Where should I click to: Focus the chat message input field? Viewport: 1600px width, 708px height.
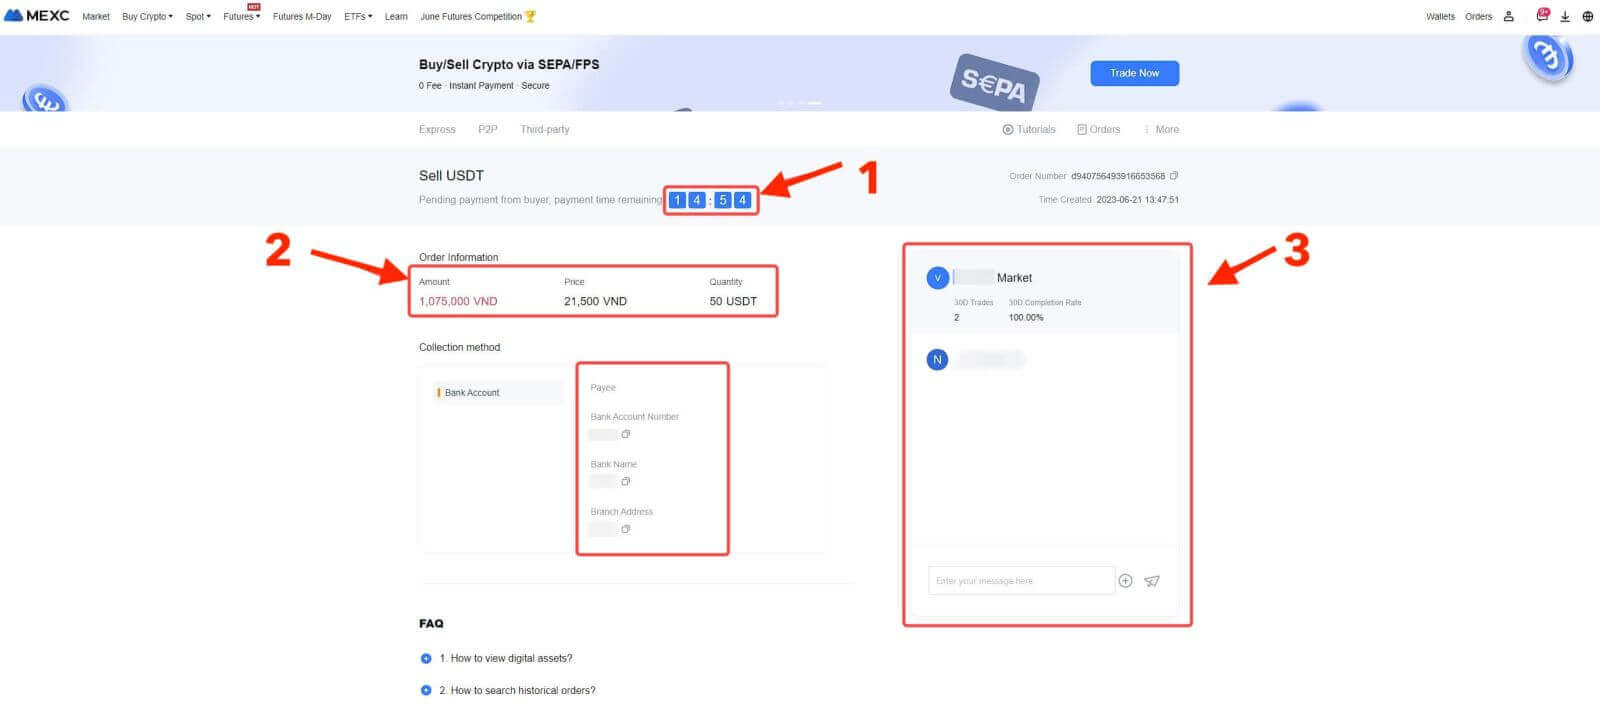(x=1020, y=581)
